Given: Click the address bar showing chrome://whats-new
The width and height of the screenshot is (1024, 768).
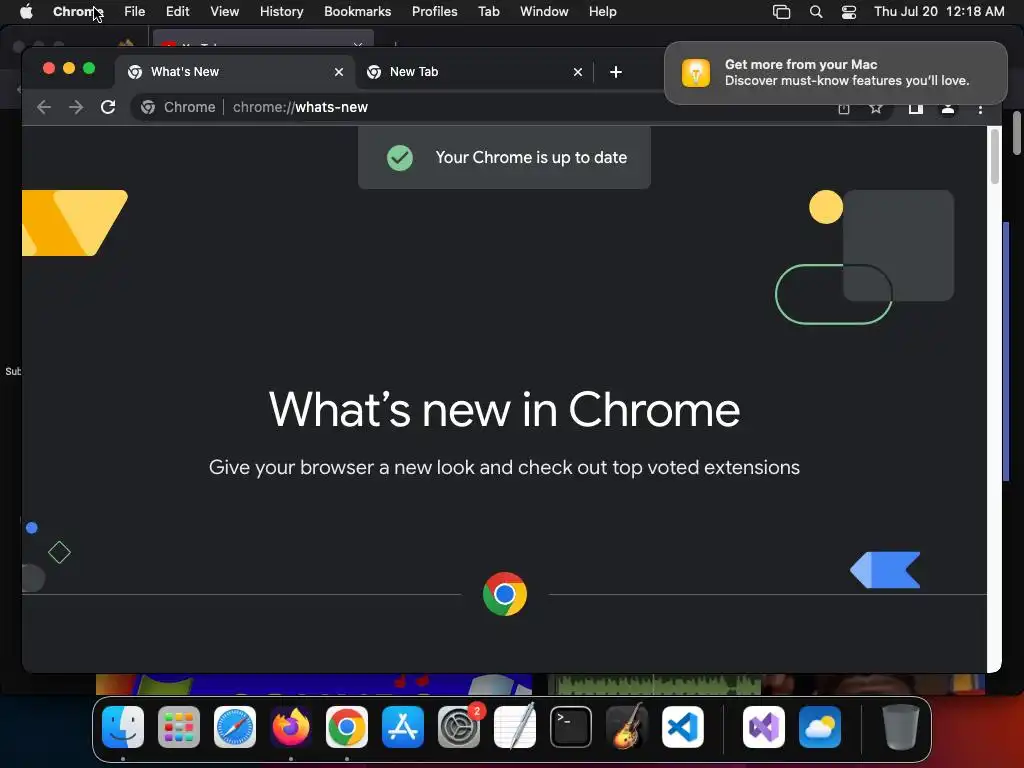Looking at the screenshot, I should click(509, 107).
